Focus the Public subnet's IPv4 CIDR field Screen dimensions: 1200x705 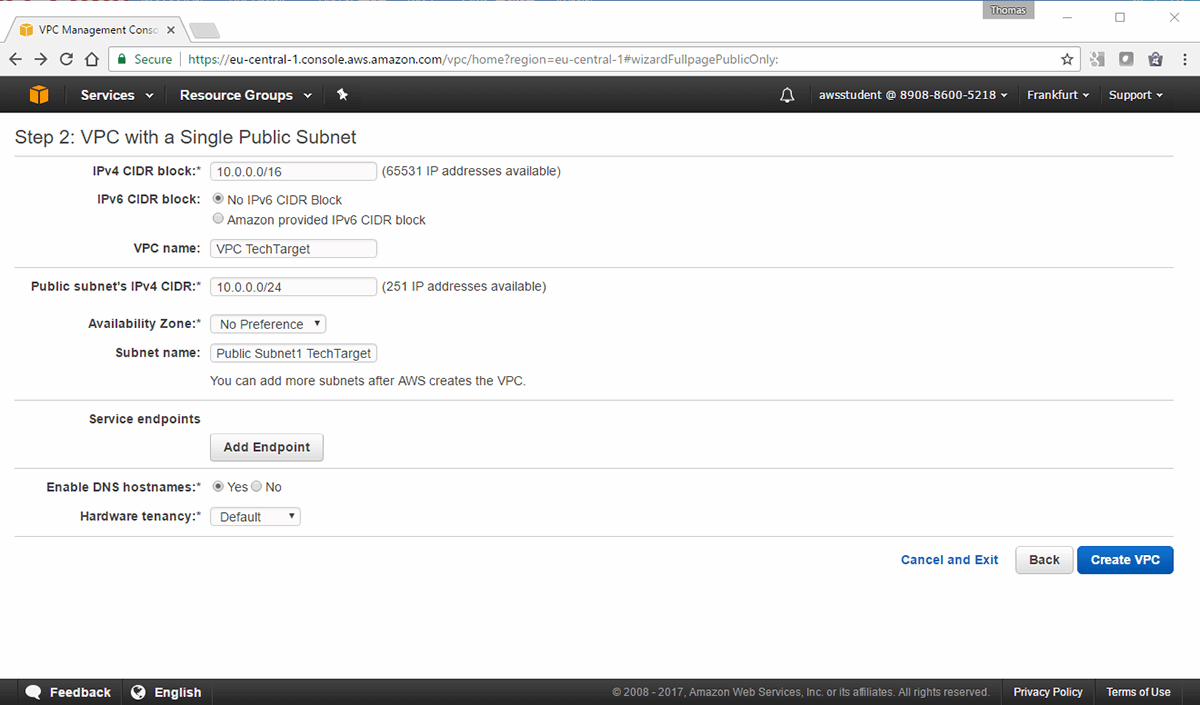coord(293,286)
